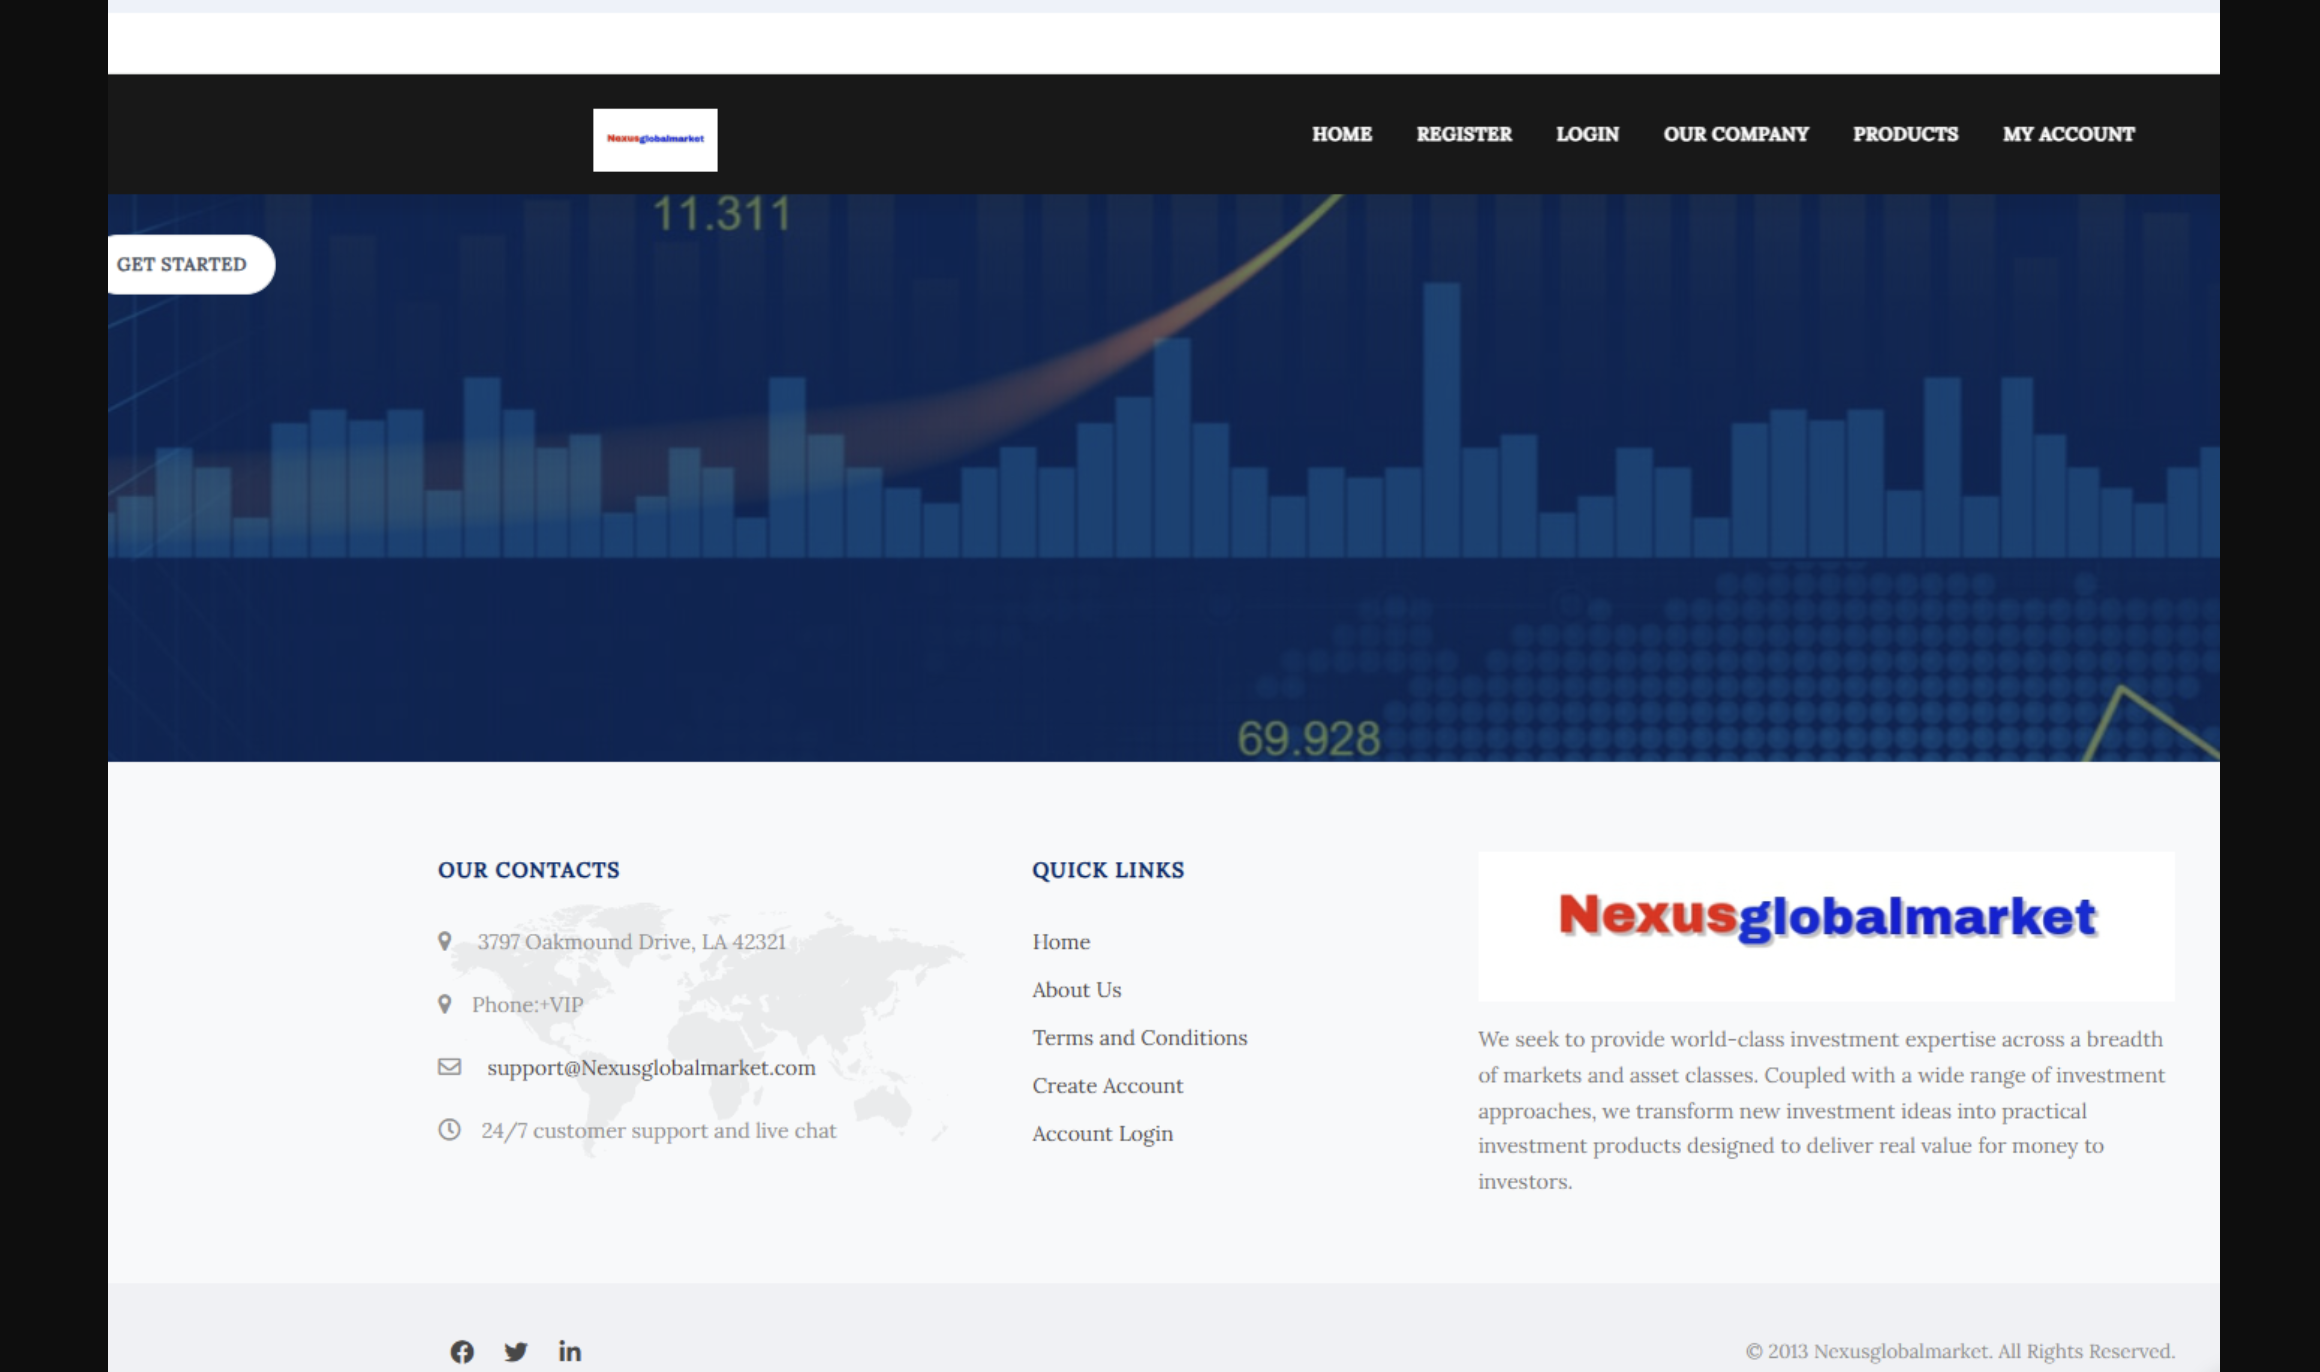The image size is (2320, 1372).
Task: Open the LOGIN navigation item
Action: click(1587, 133)
